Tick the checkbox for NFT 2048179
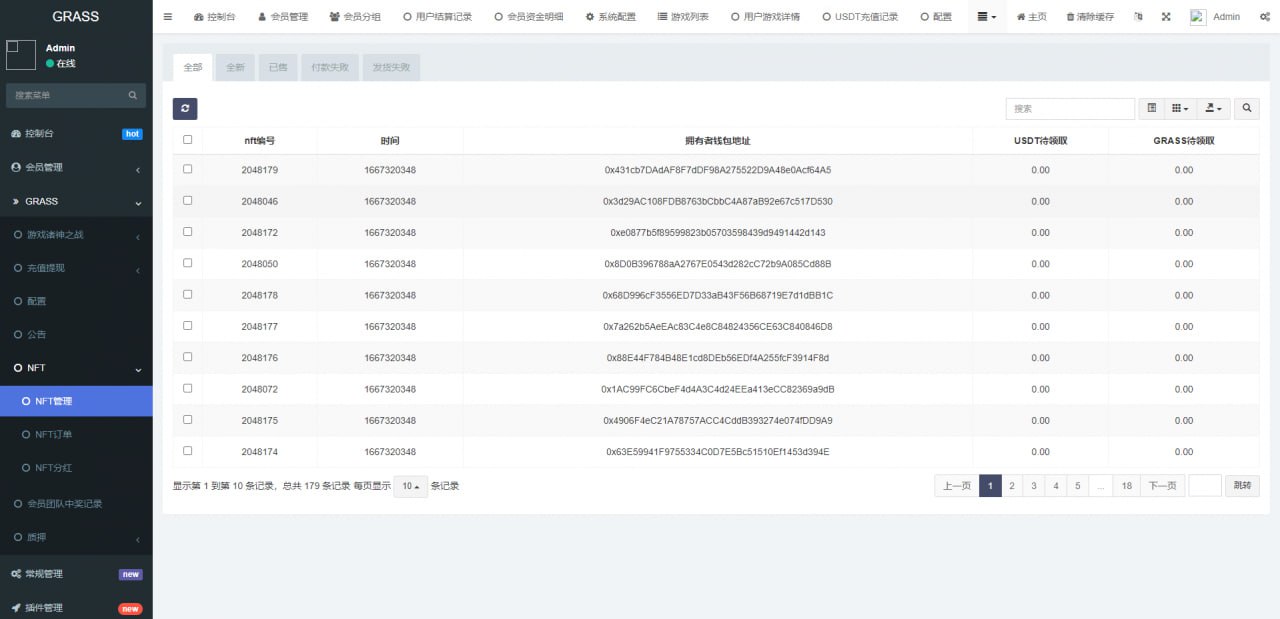The image size is (1280, 619). point(188,170)
